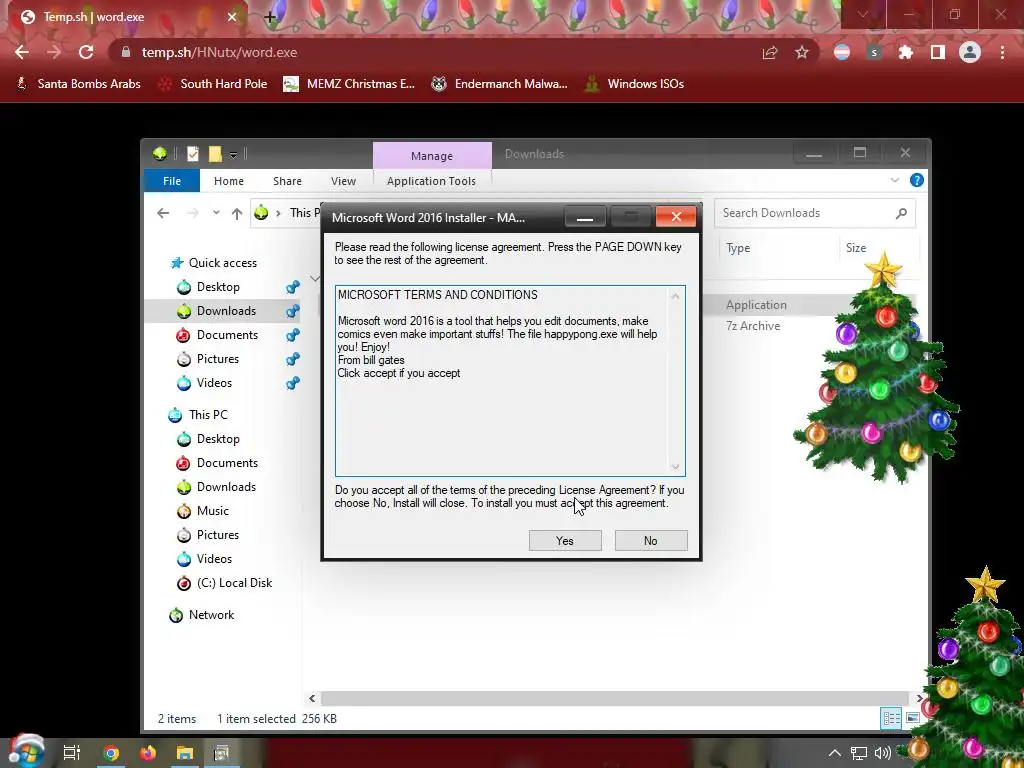Open the Windows ISOs bookmark
This screenshot has width=1024, height=768.
click(635, 84)
